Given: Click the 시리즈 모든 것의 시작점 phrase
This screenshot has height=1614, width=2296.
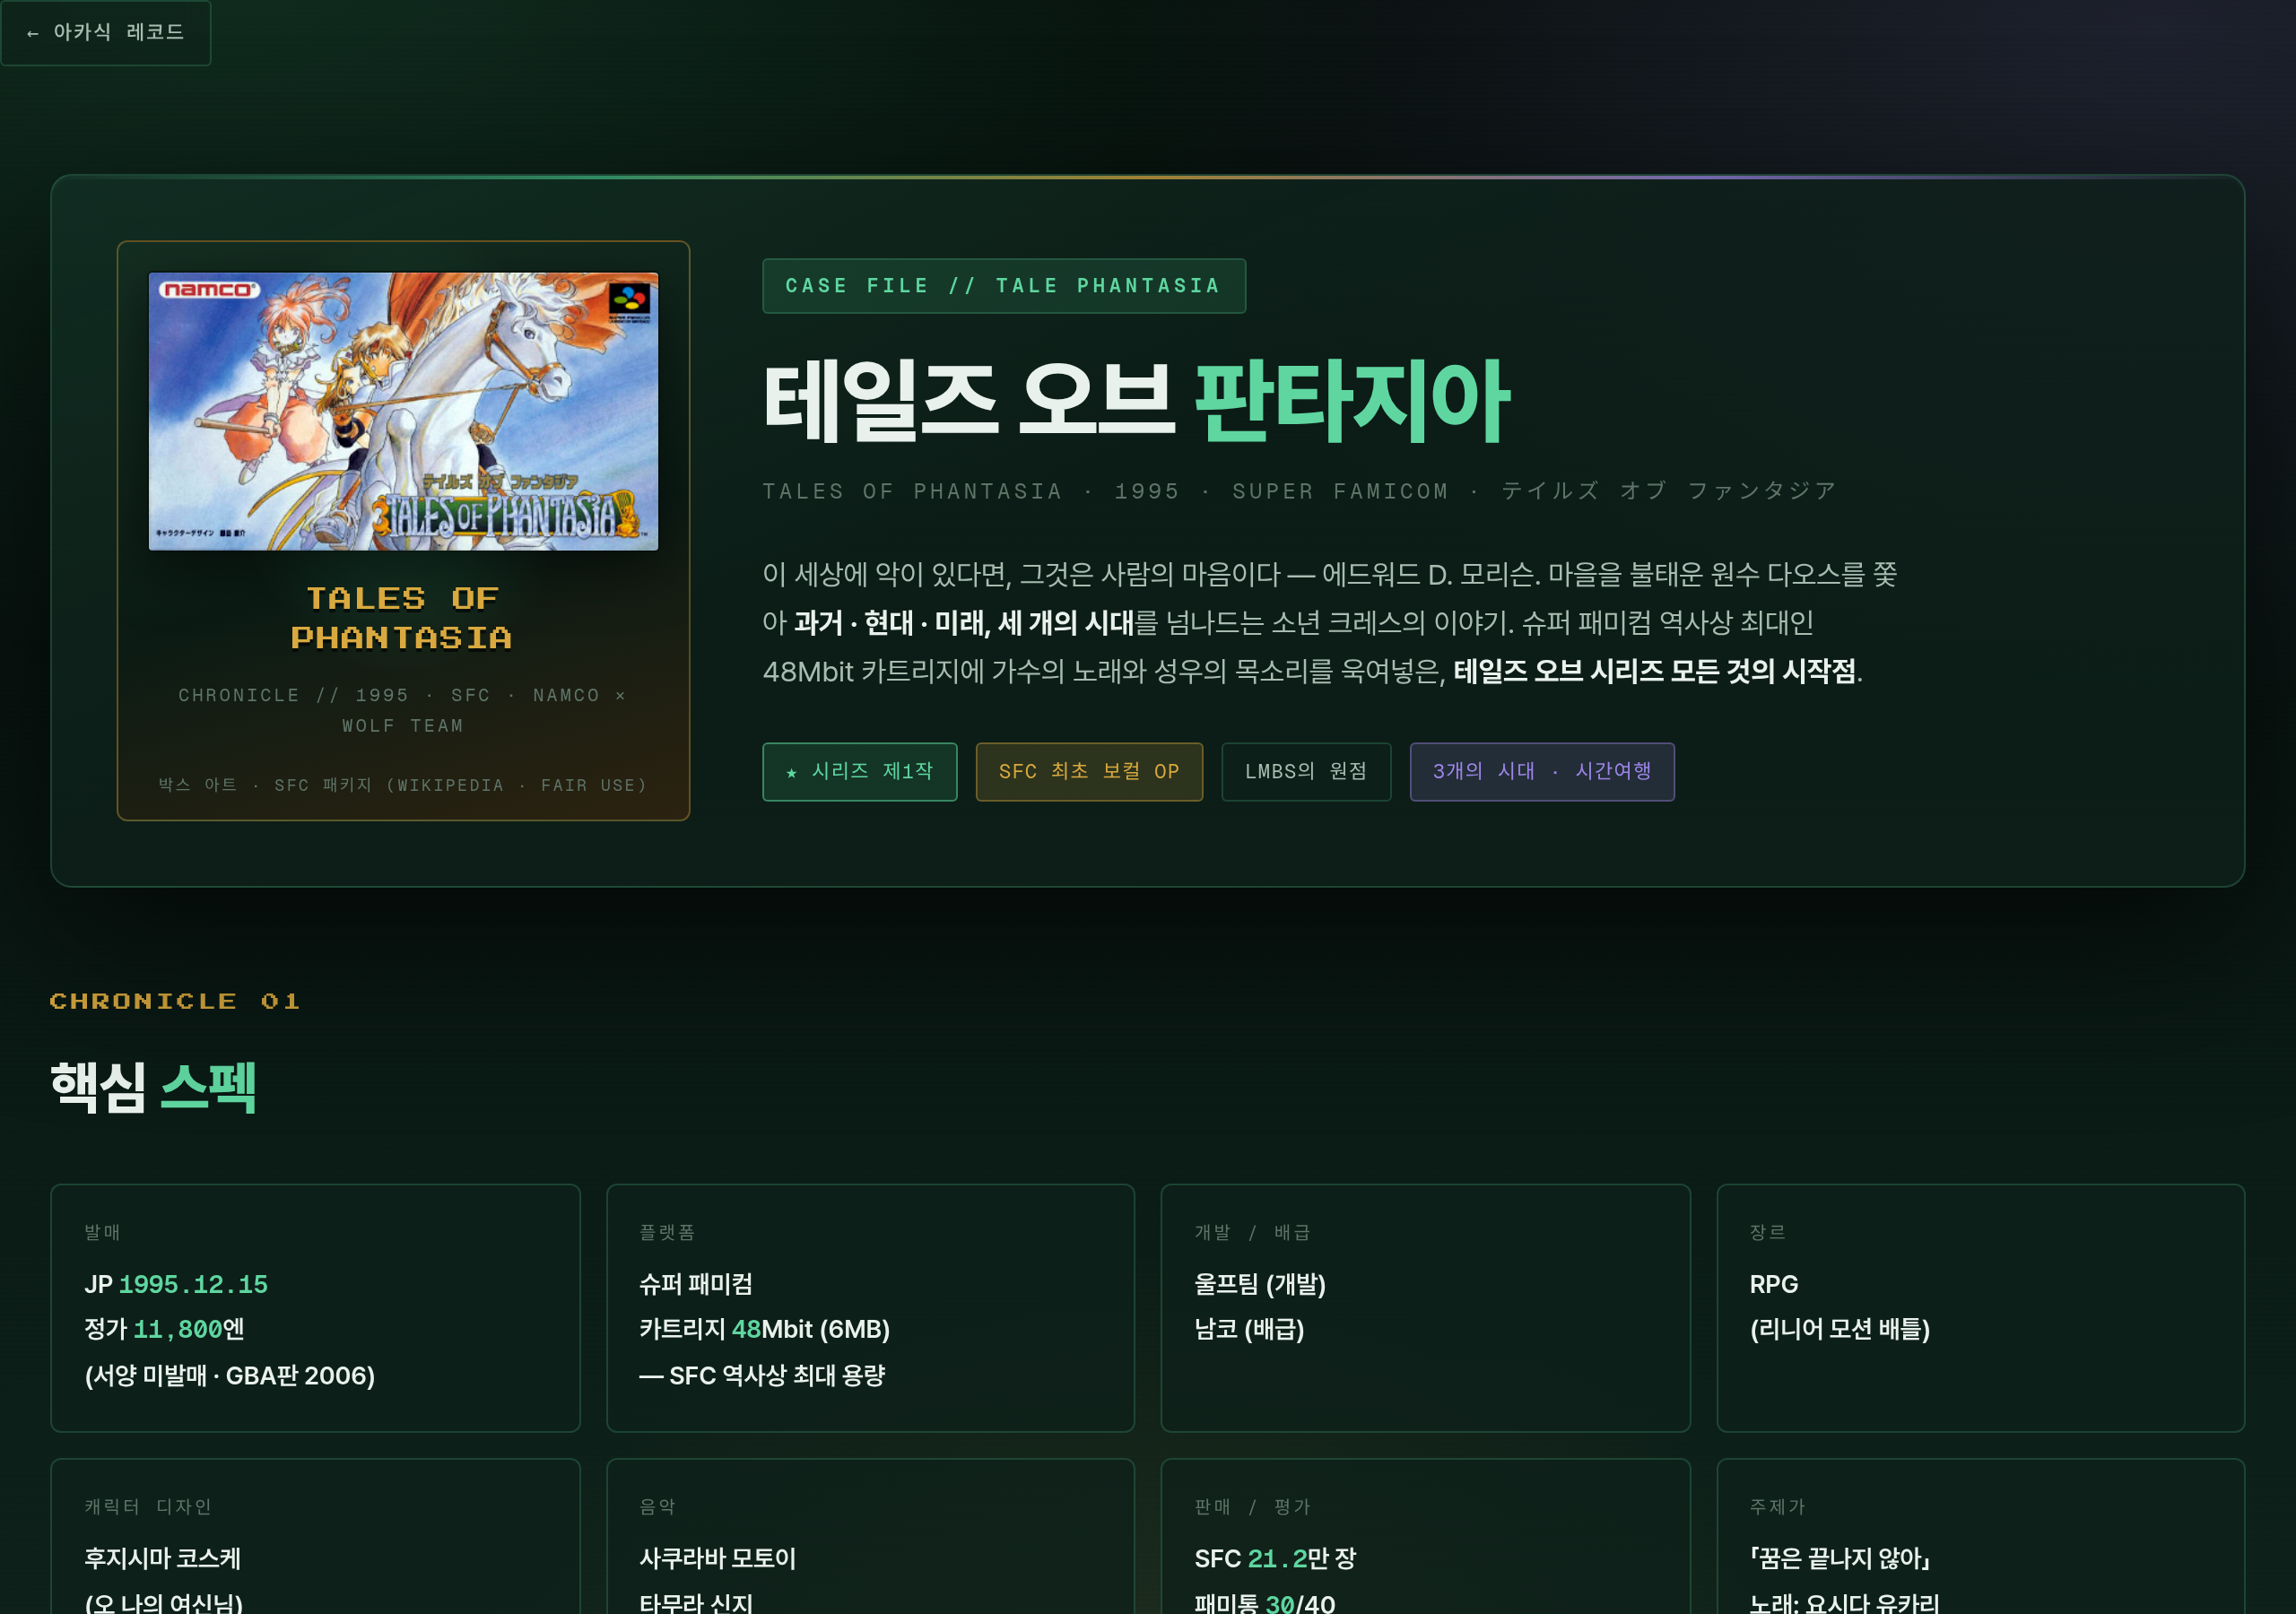Looking at the screenshot, I should pos(1723,671).
